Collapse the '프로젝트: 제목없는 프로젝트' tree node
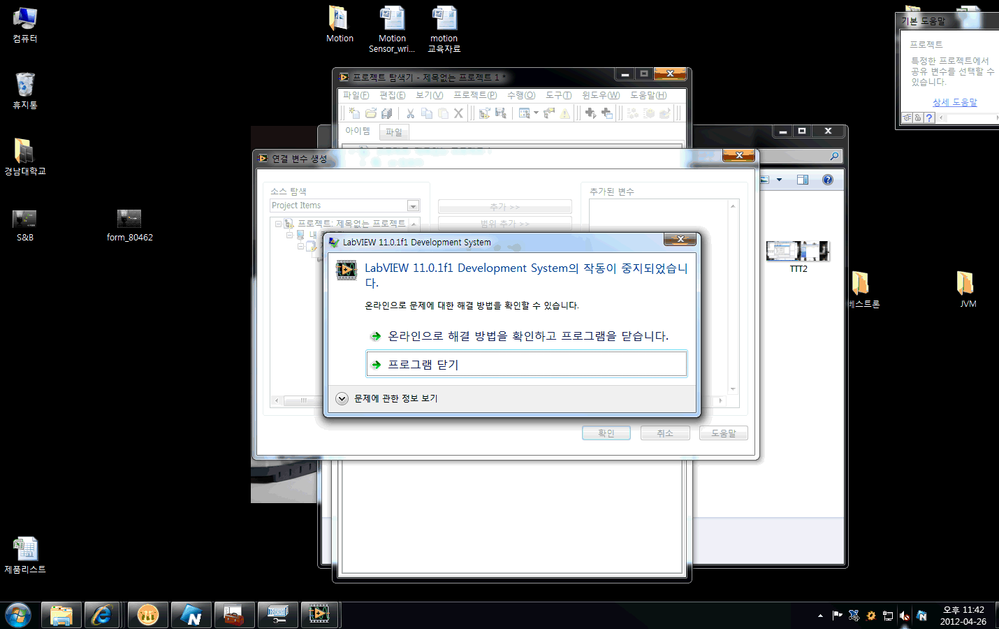Viewport: 999px width, 629px height. coord(278,224)
